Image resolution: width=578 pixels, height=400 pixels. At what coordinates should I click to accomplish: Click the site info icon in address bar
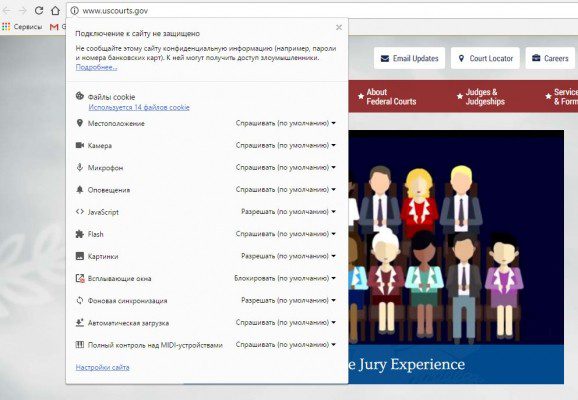pyautogui.click(x=74, y=11)
